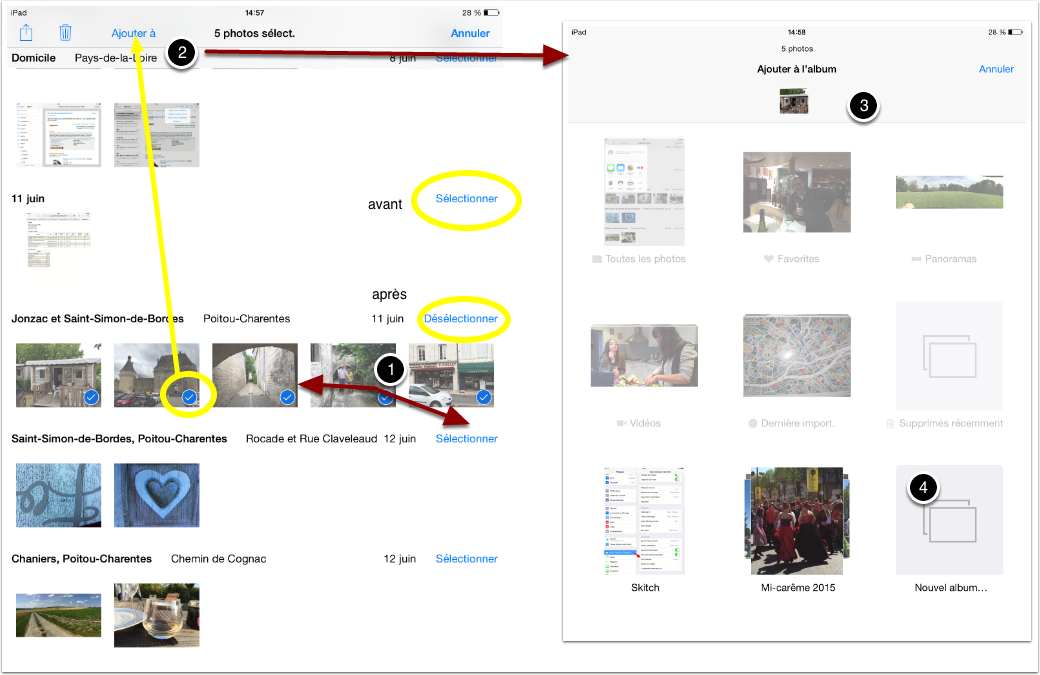Select the Favorites album thumbnail

click(x=797, y=192)
